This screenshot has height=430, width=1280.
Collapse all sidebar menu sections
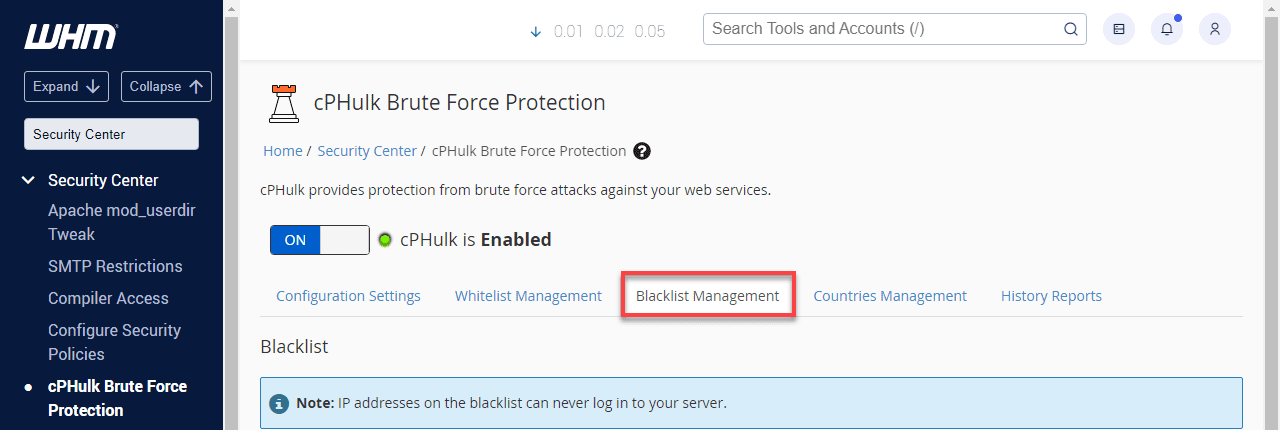pyautogui.click(x=167, y=87)
